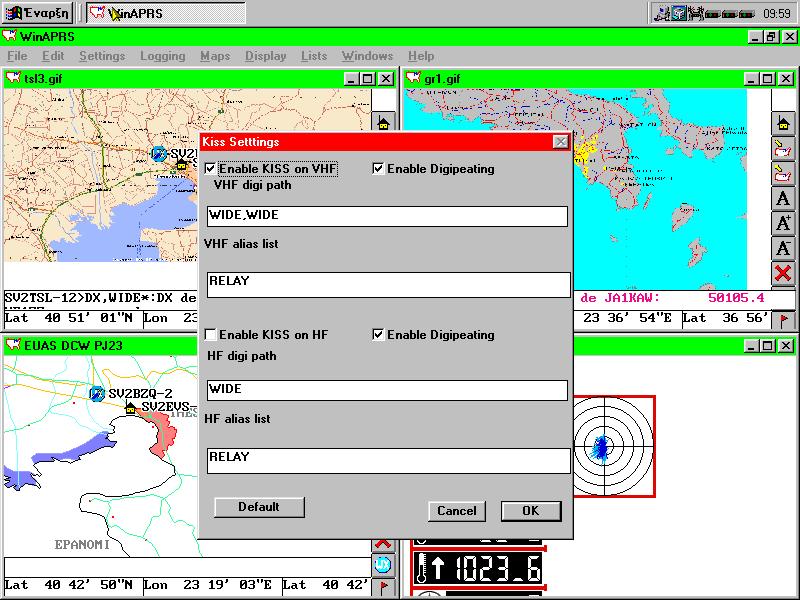The image size is (800, 600).
Task: Click 'Lon 23 19' 03"E' in EUAS window
Action: 207,585
